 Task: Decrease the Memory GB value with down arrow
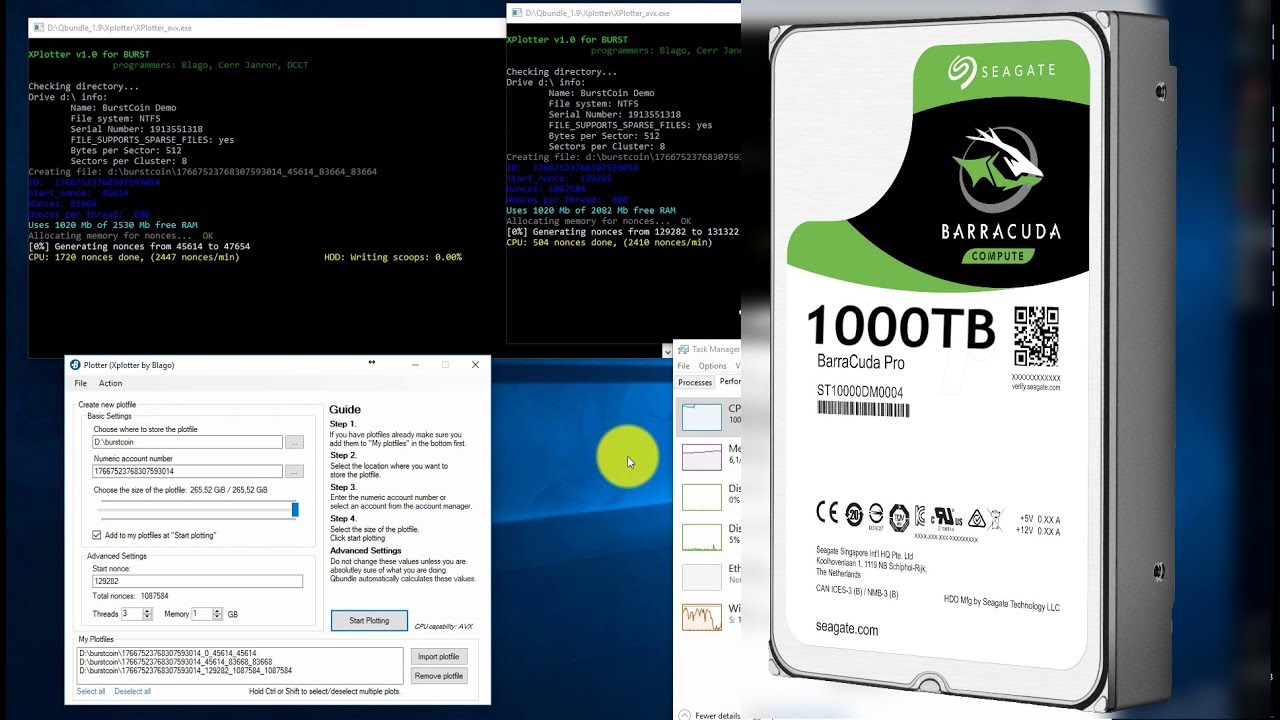point(219,617)
